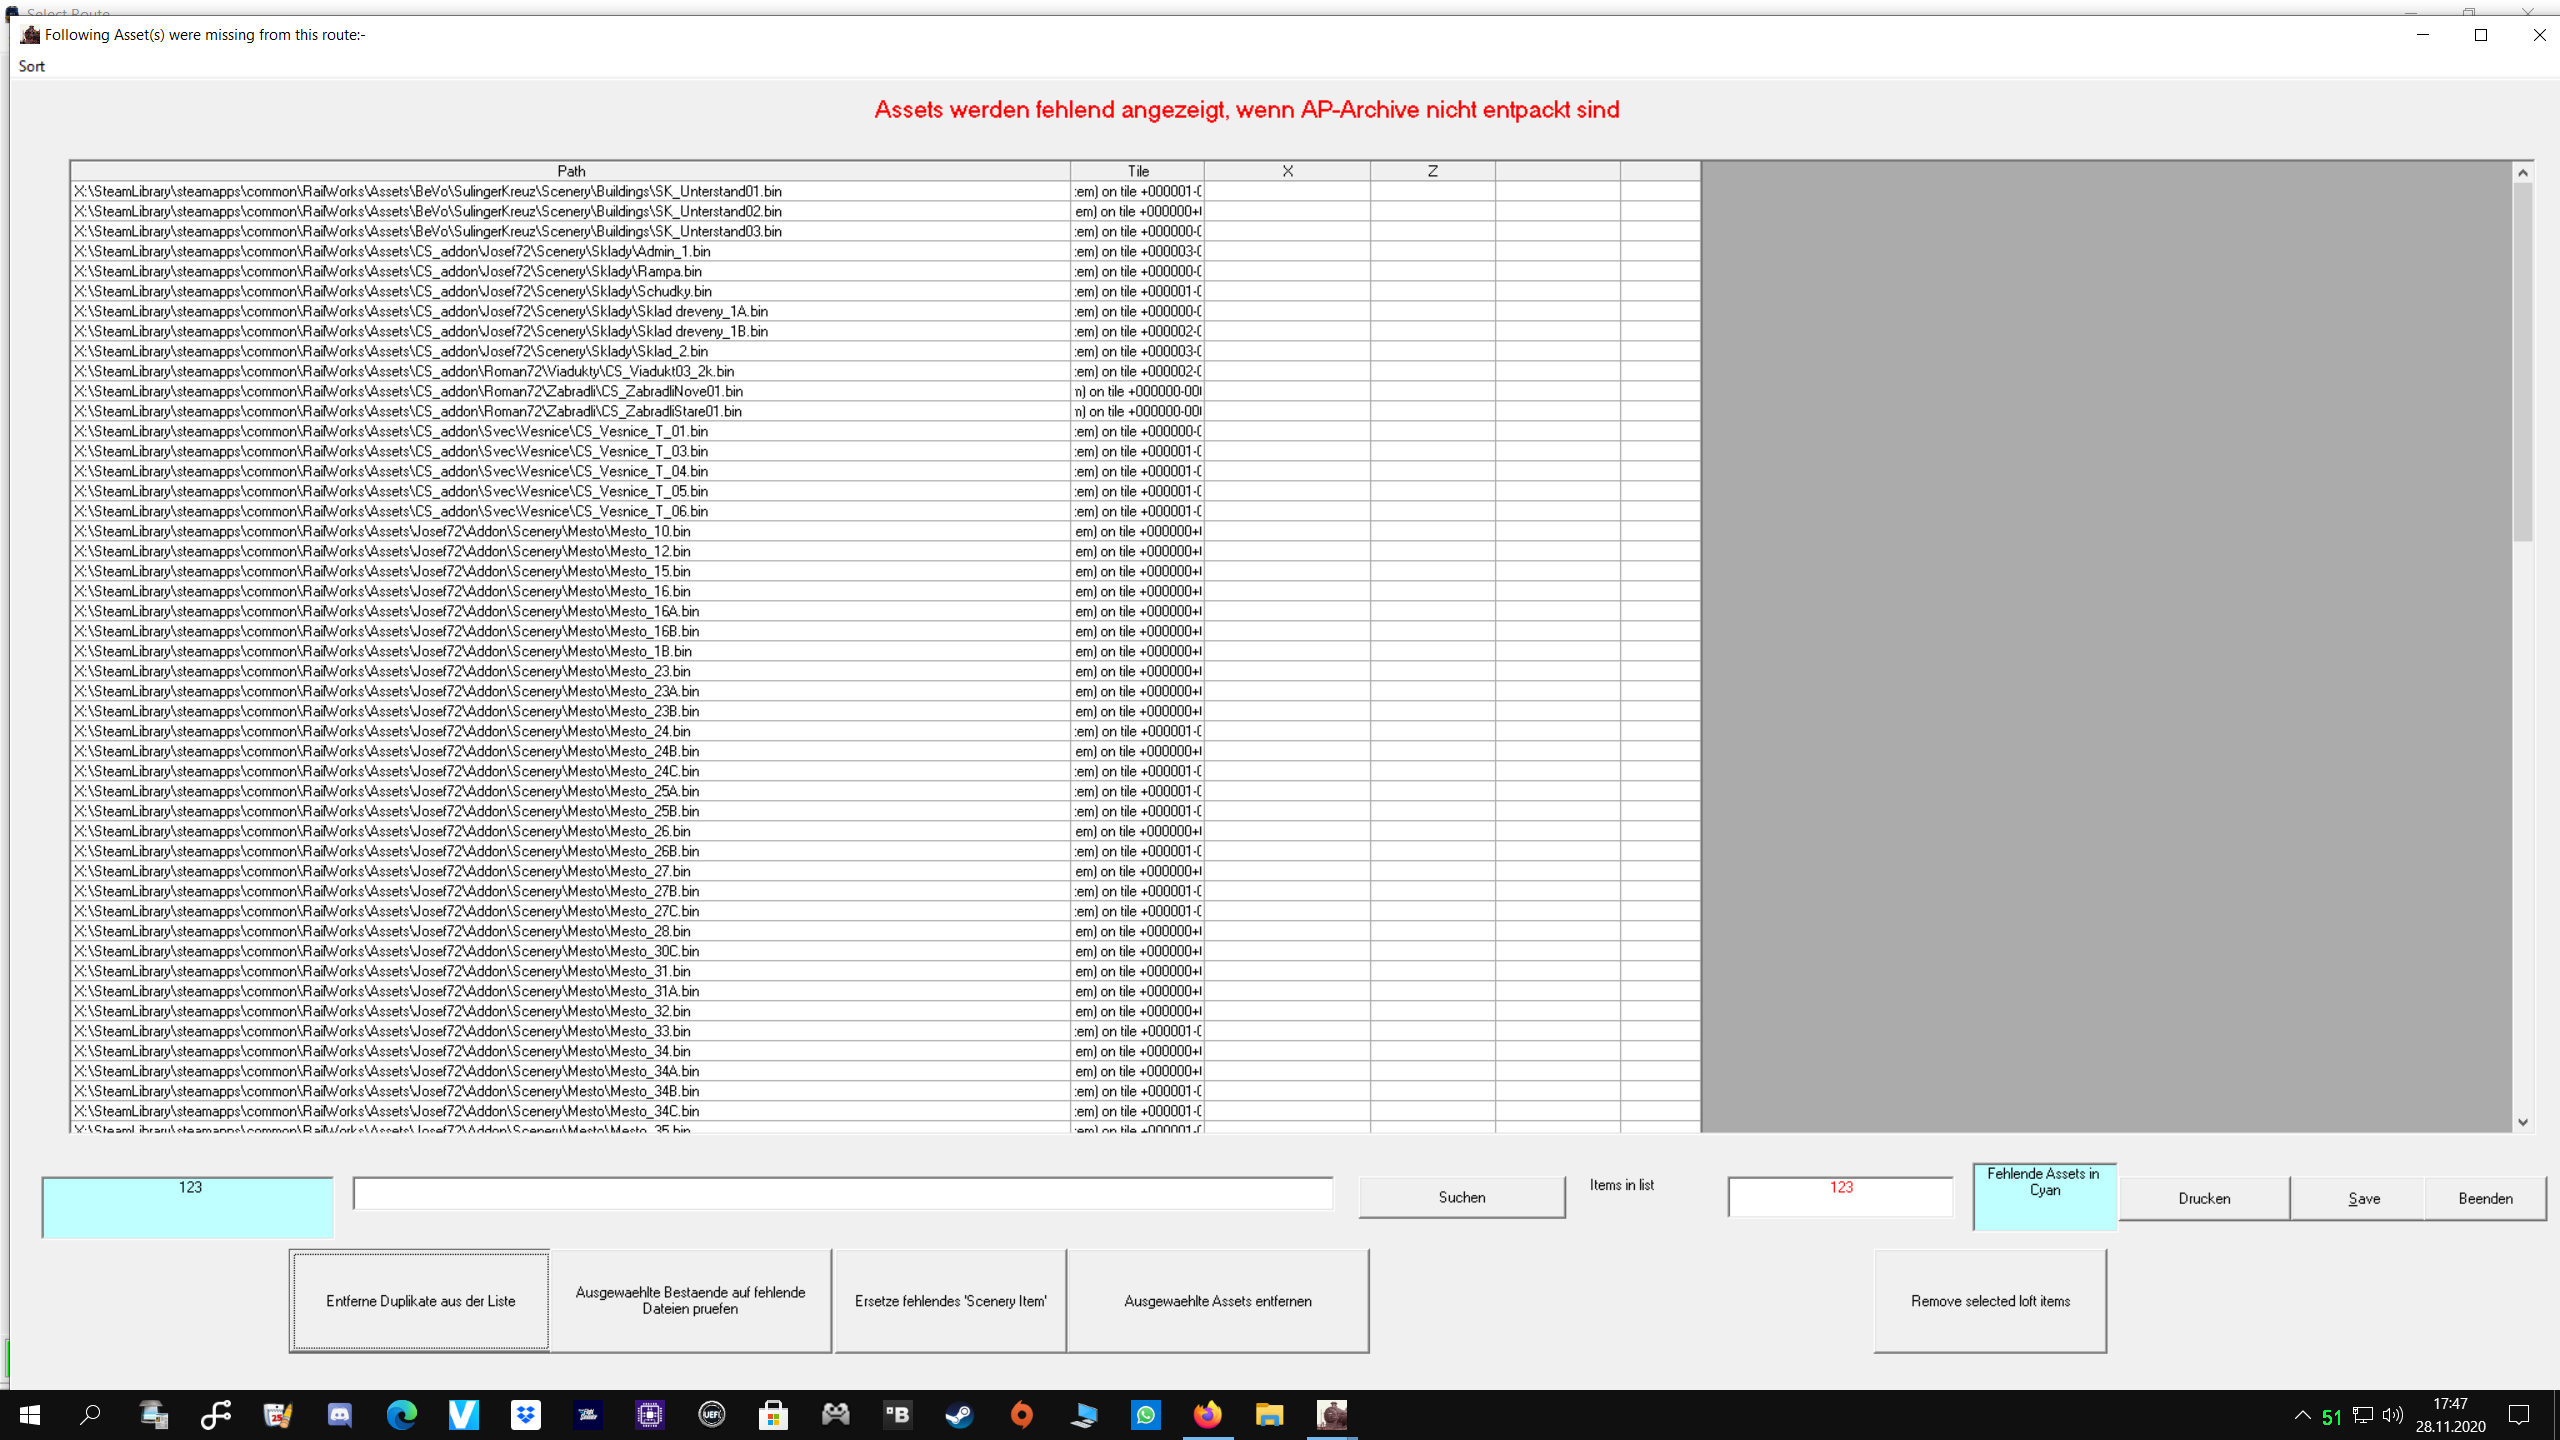Click Entferne Duplikate aus der Liste
The width and height of the screenshot is (2560, 1440).
coord(420,1300)
